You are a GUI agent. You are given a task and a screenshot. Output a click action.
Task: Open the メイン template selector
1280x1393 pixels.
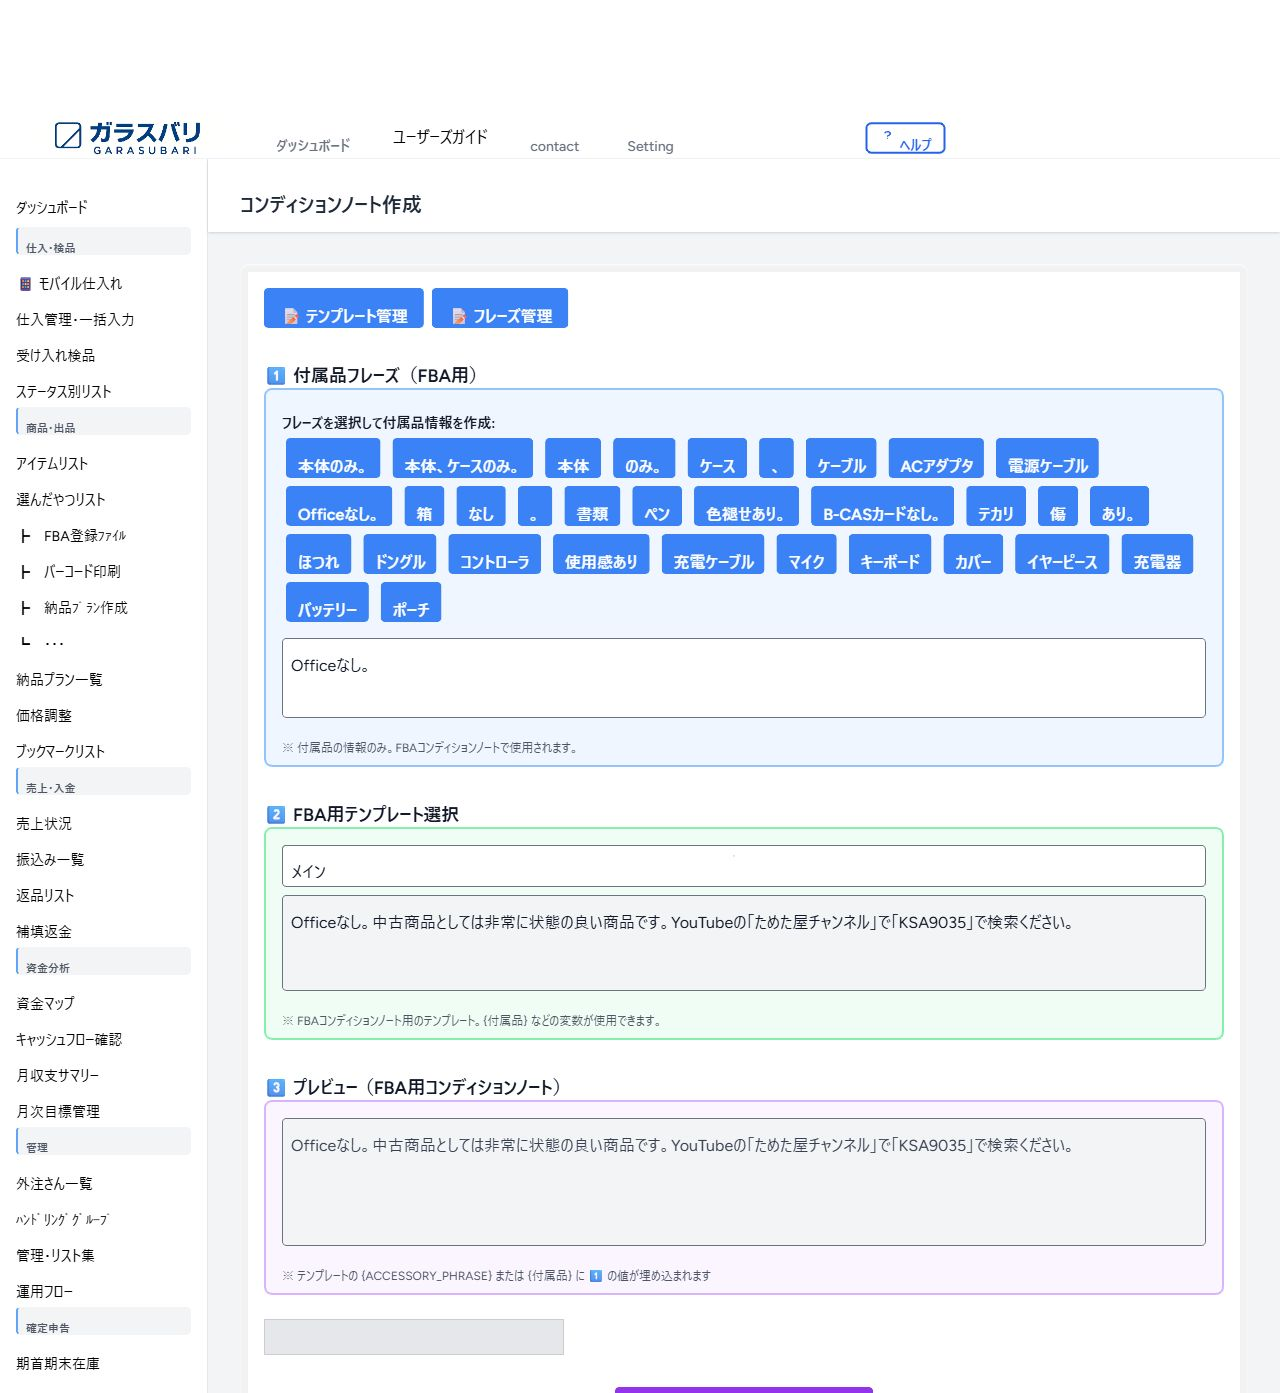(x=743, y=867)
